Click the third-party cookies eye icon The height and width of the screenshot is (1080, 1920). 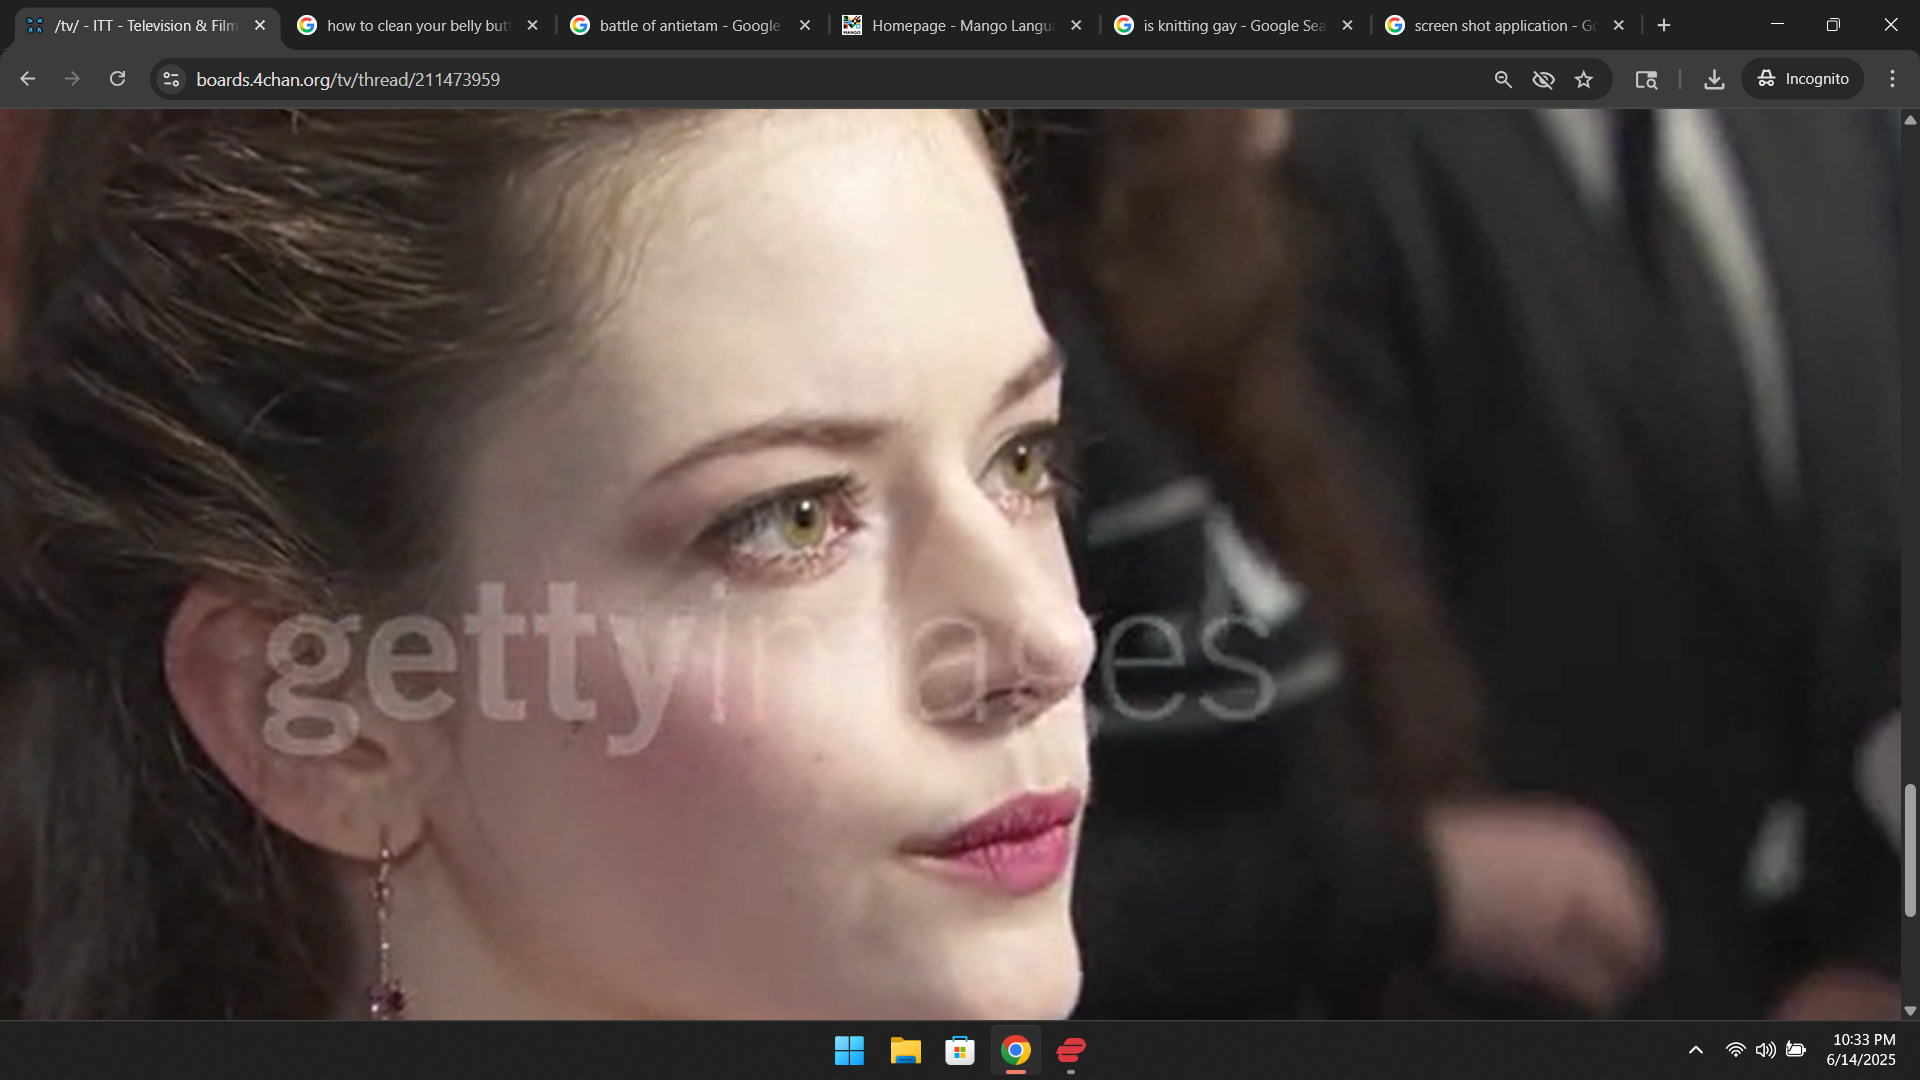click(1543, 79)
